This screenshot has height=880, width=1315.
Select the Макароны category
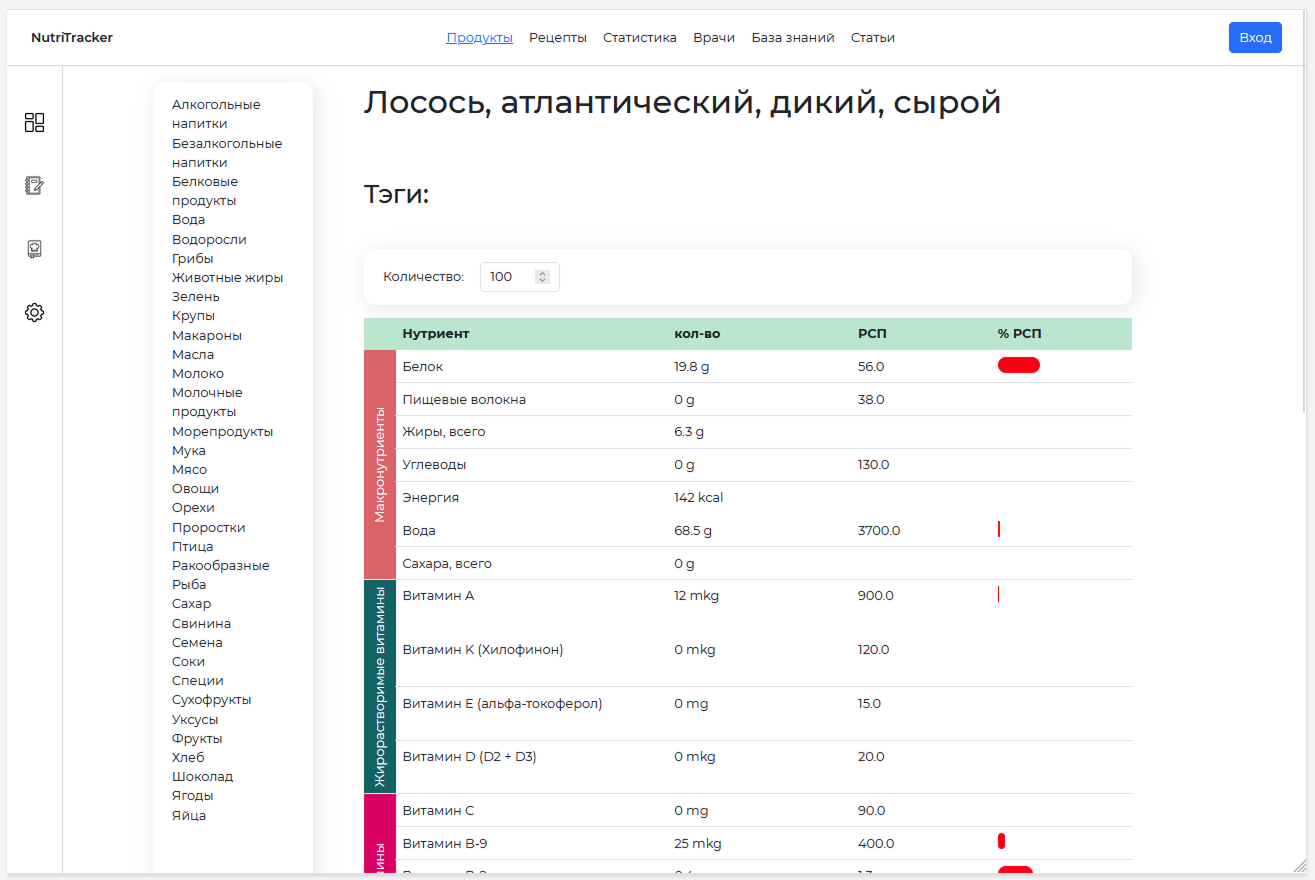point(207,336)
